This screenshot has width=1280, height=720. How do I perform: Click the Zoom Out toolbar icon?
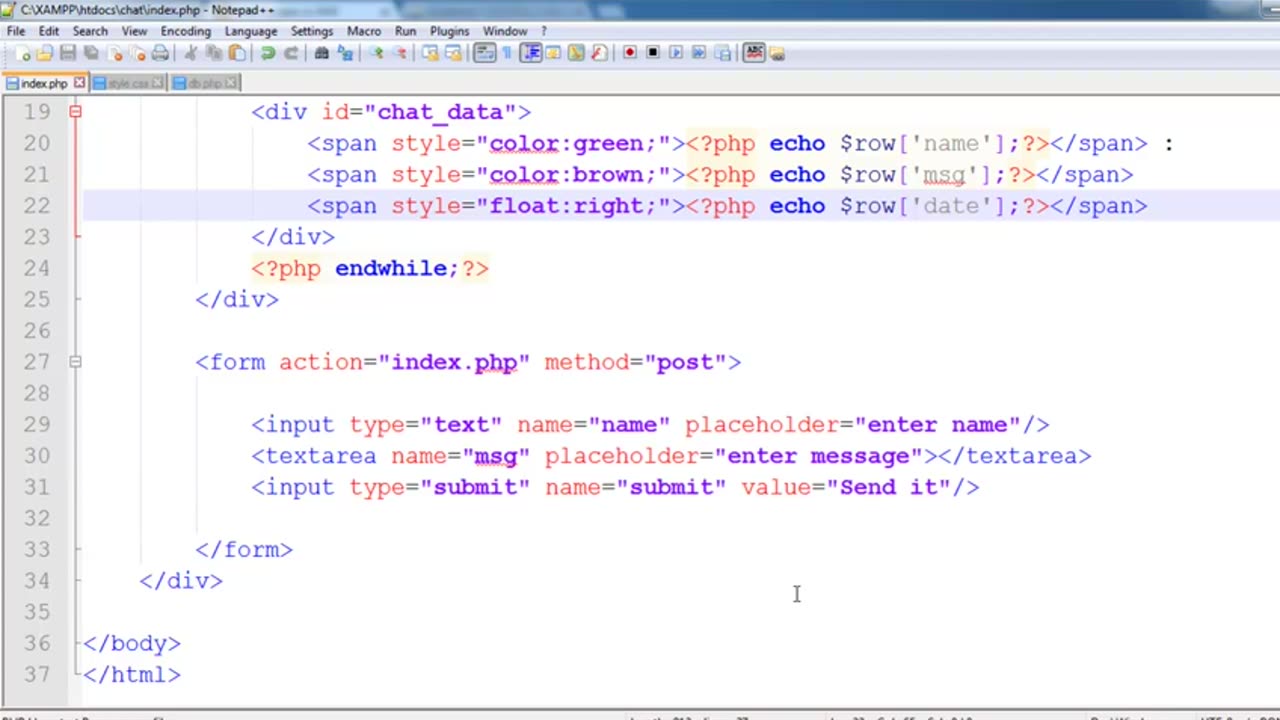click(398, 53)
